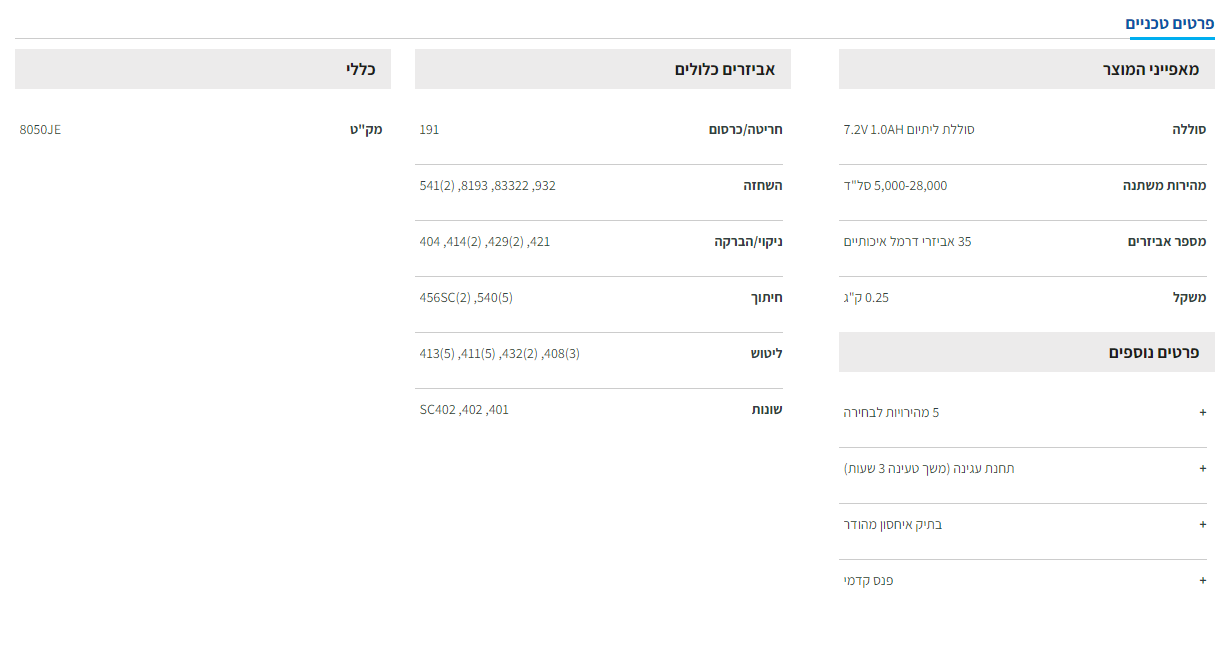Click the 7.2V 1.0AH battery value

pyautogui.click(x=908, y=130)
